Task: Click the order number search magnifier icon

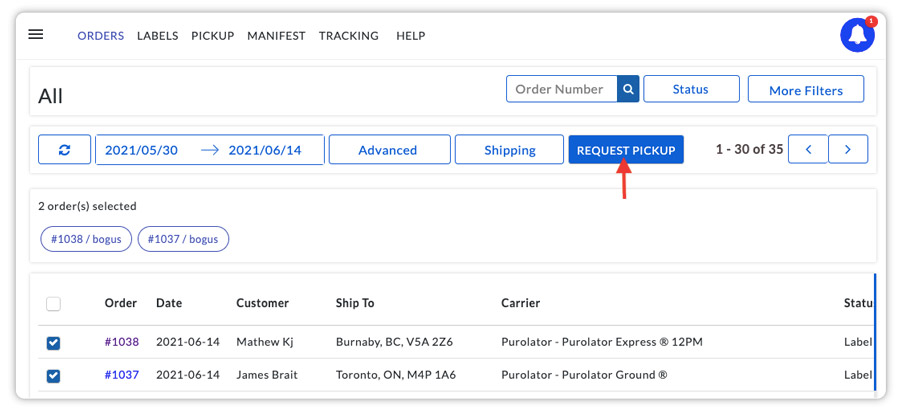Action: tap(629, 89)
